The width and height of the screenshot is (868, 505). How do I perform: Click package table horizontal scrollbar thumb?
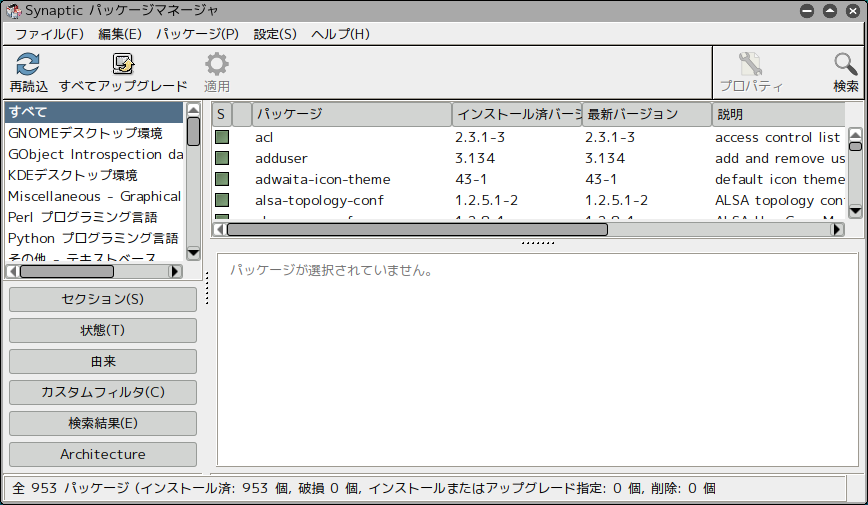[417, 229]
